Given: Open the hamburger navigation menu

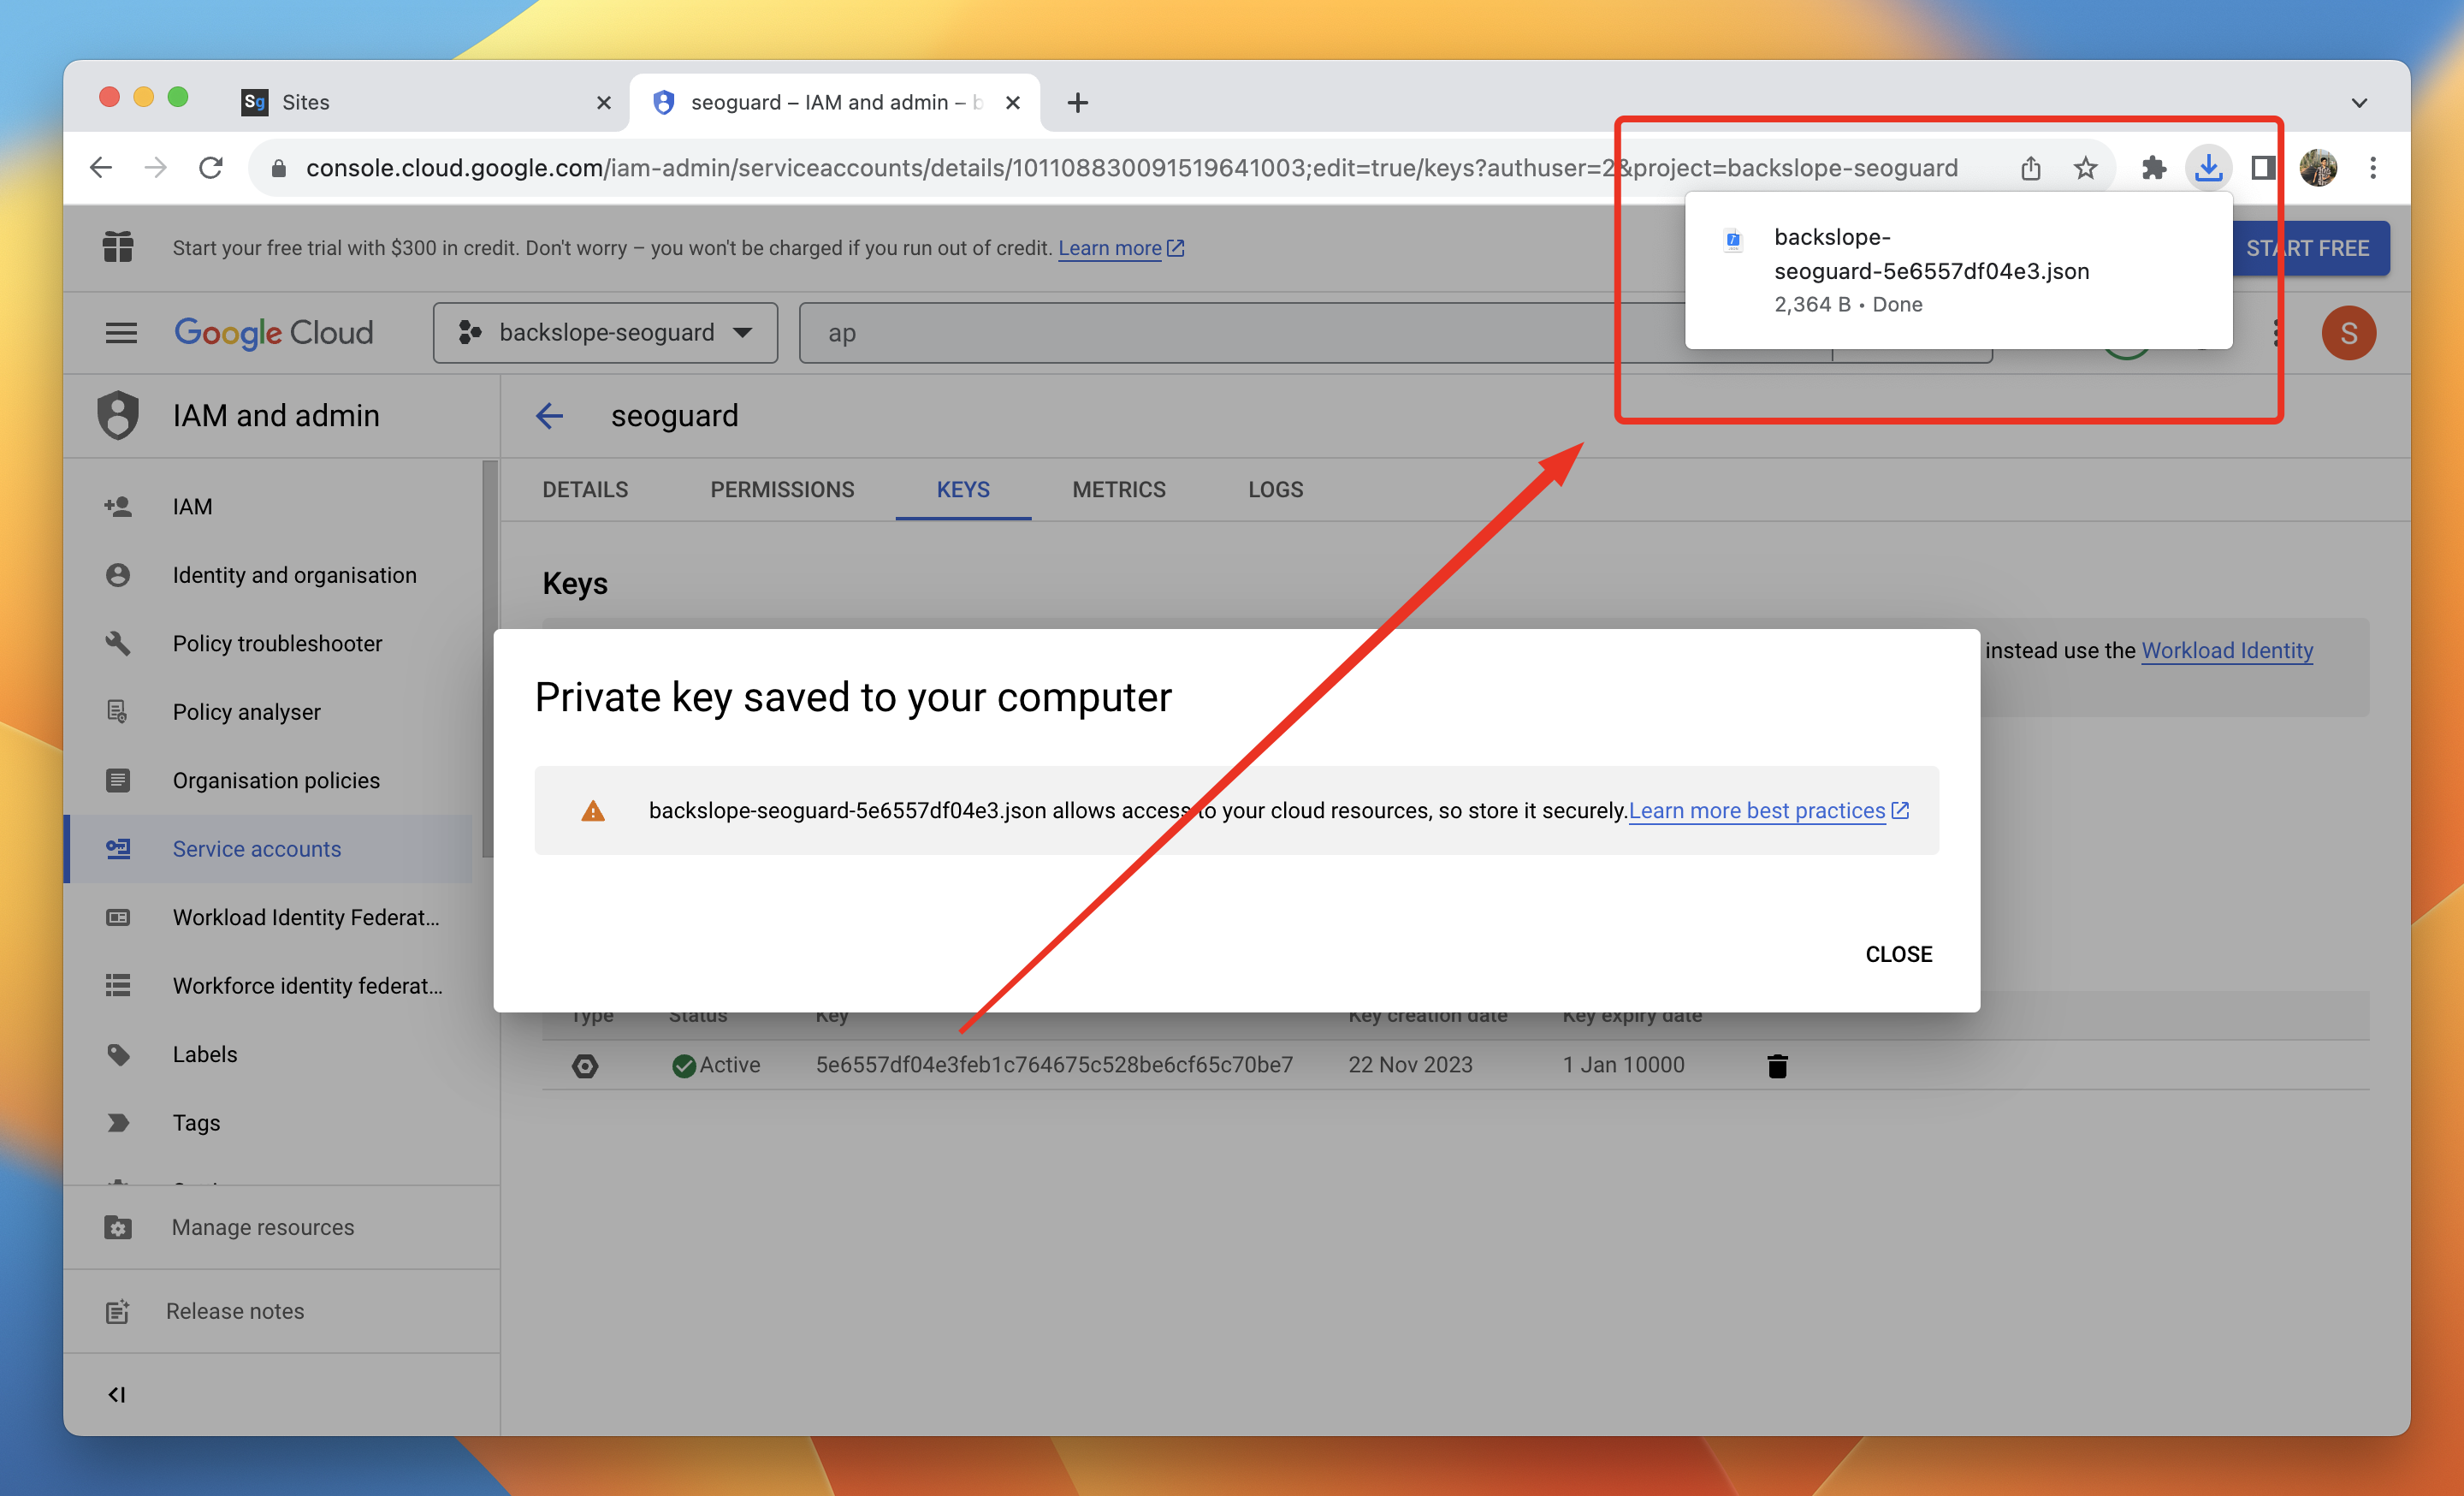Looking at the screenshot, I should (x=121, y=332).
